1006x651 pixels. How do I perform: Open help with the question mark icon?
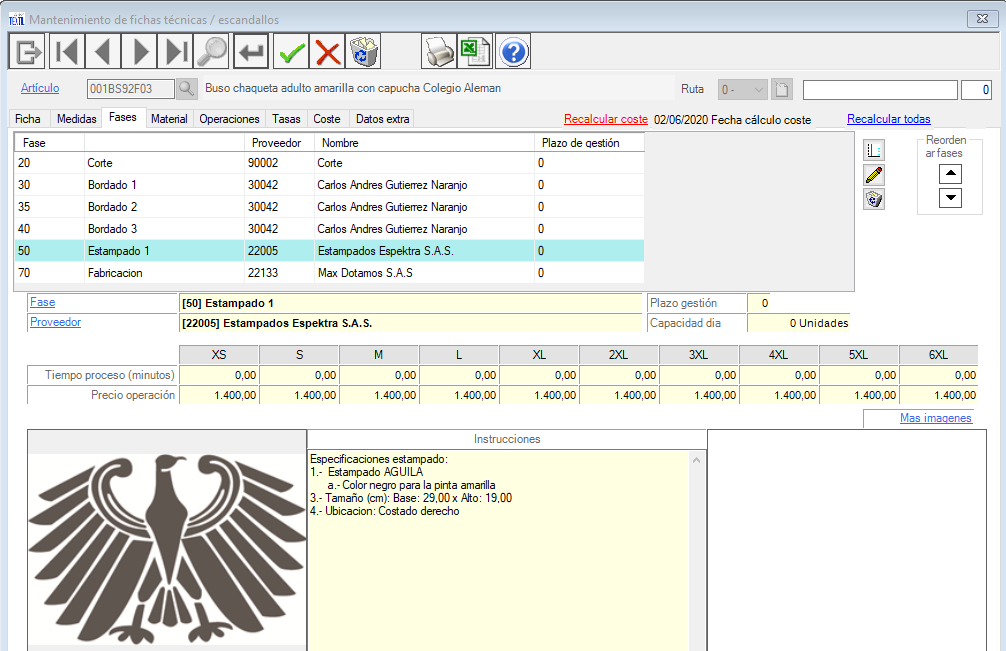(x=513, y=50)
